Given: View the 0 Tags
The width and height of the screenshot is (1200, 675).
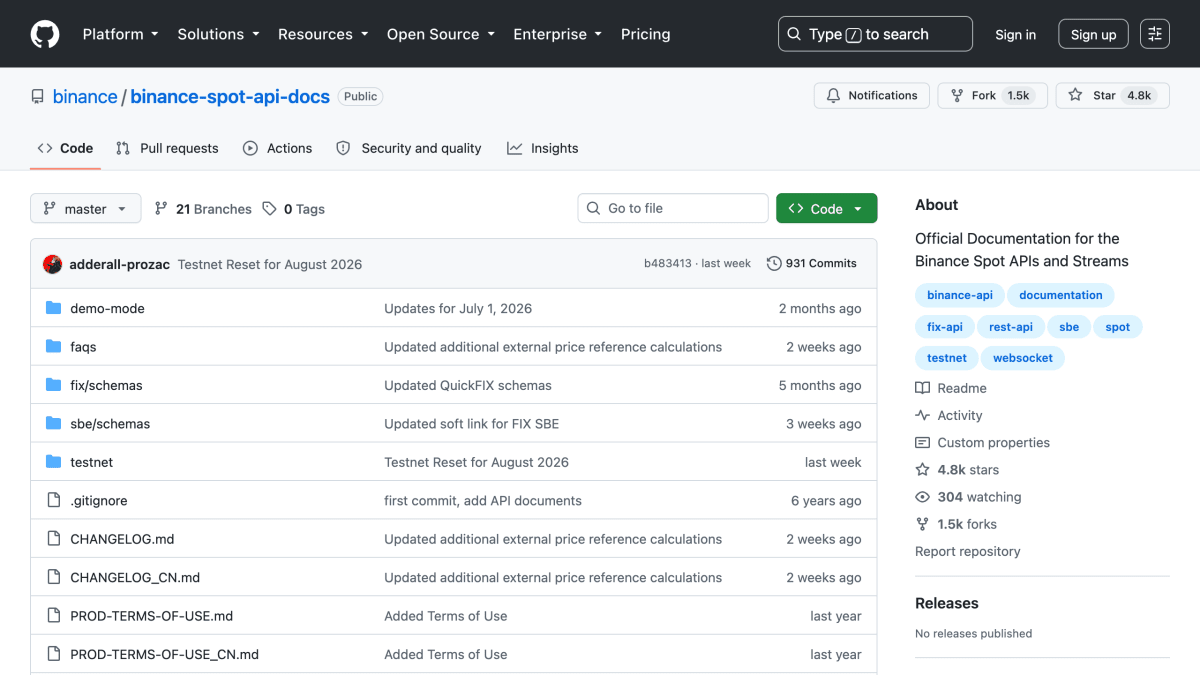Looking at the screenshot, I should (x=294, y=209).
